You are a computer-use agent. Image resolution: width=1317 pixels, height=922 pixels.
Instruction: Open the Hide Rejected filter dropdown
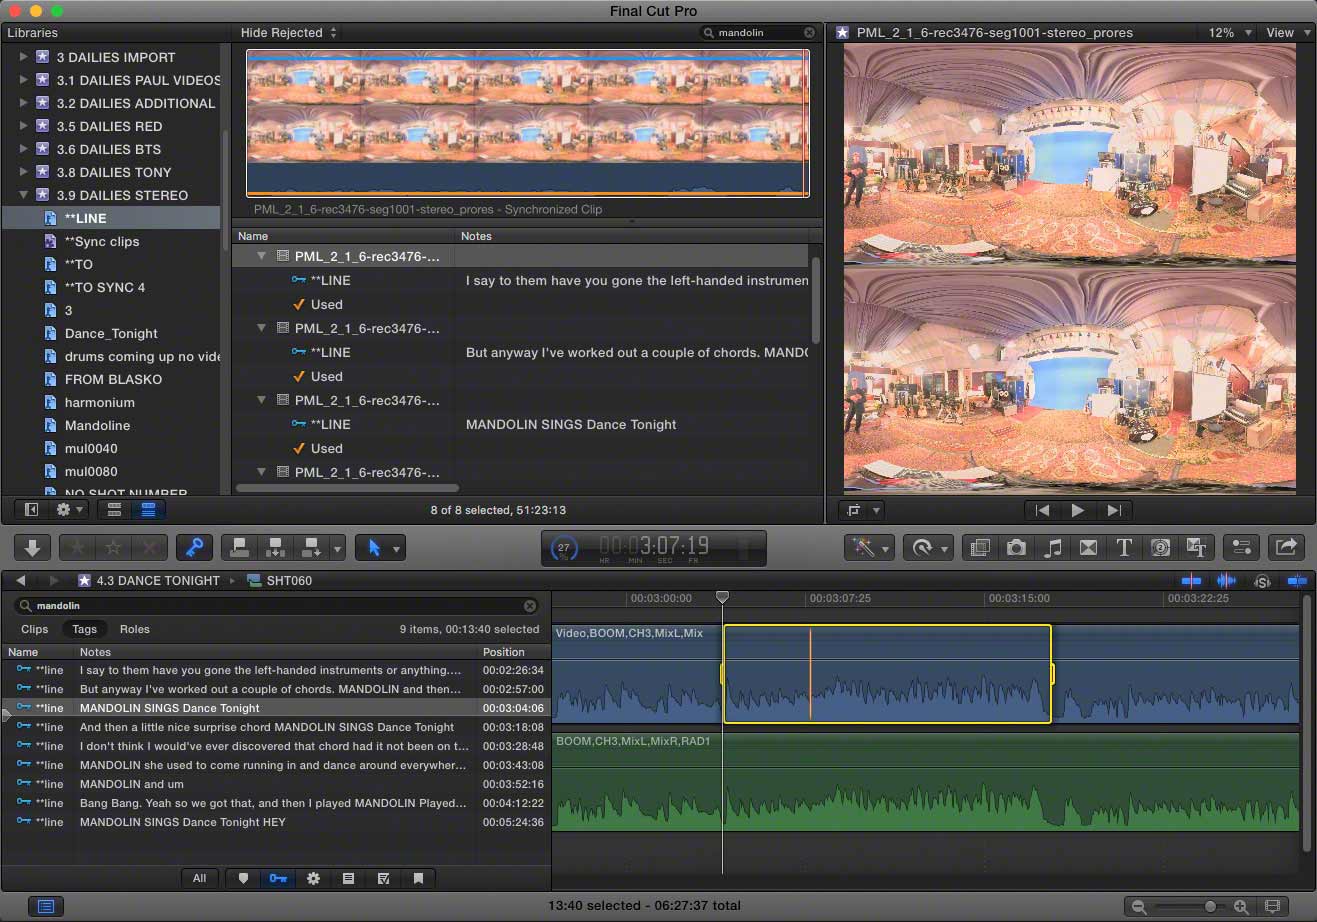click(x=289, y=33)
